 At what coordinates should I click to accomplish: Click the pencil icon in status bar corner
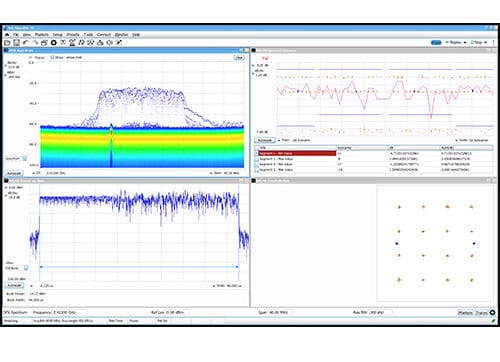tap(494, 321)
